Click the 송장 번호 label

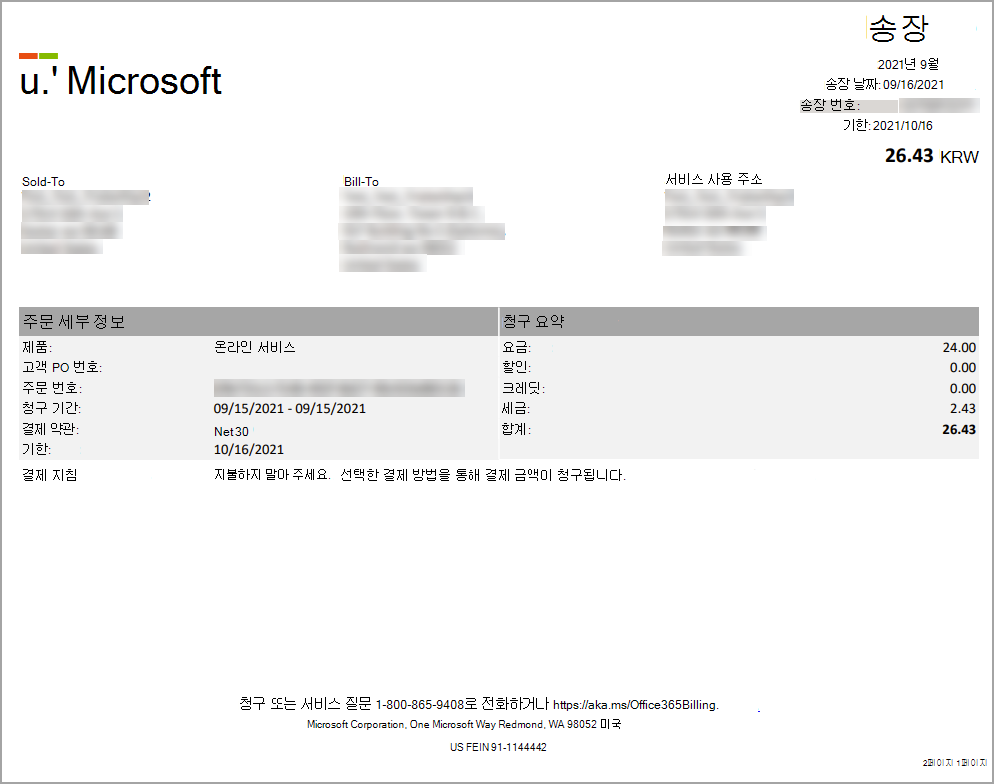tap(830, 105)
